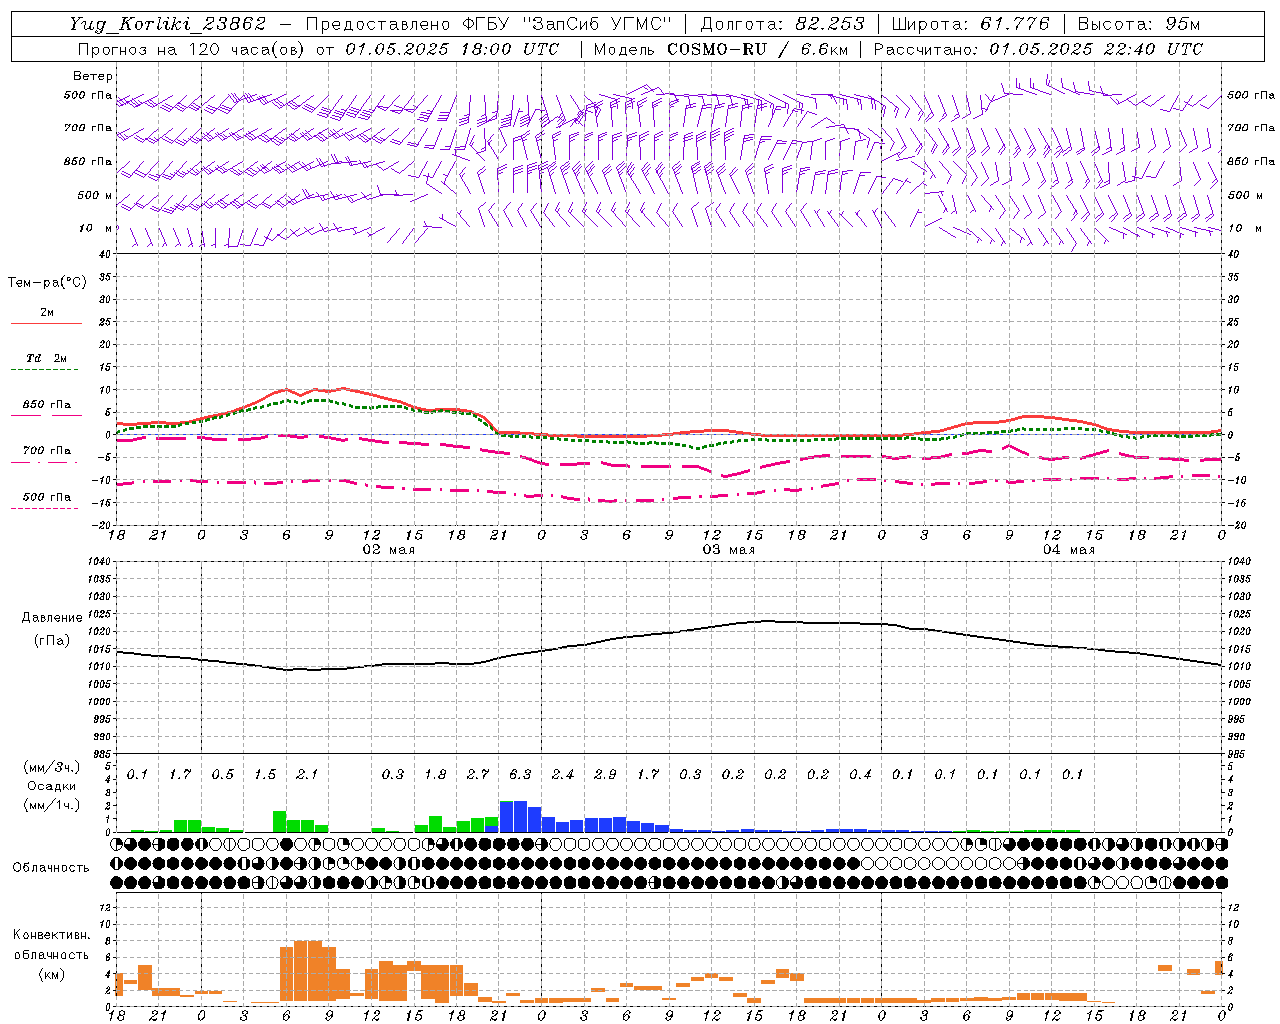
Task: Click the (мм/1ч.) units label
Action: click(x=51, y=805)
